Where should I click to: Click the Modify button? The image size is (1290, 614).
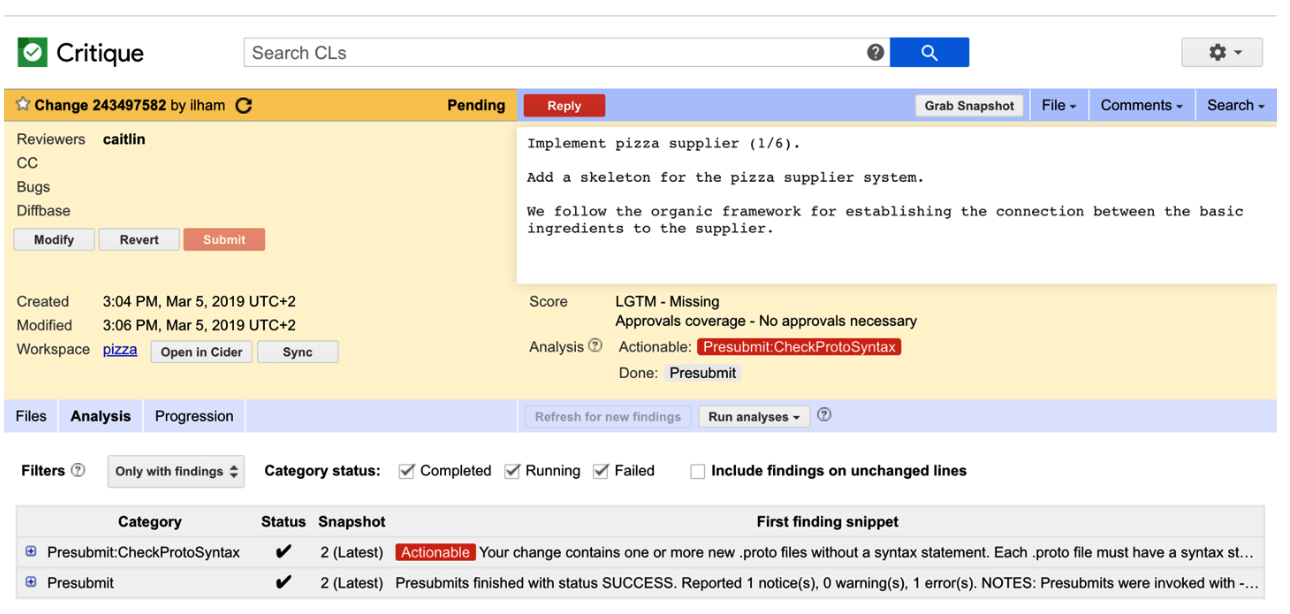point(54,240)
